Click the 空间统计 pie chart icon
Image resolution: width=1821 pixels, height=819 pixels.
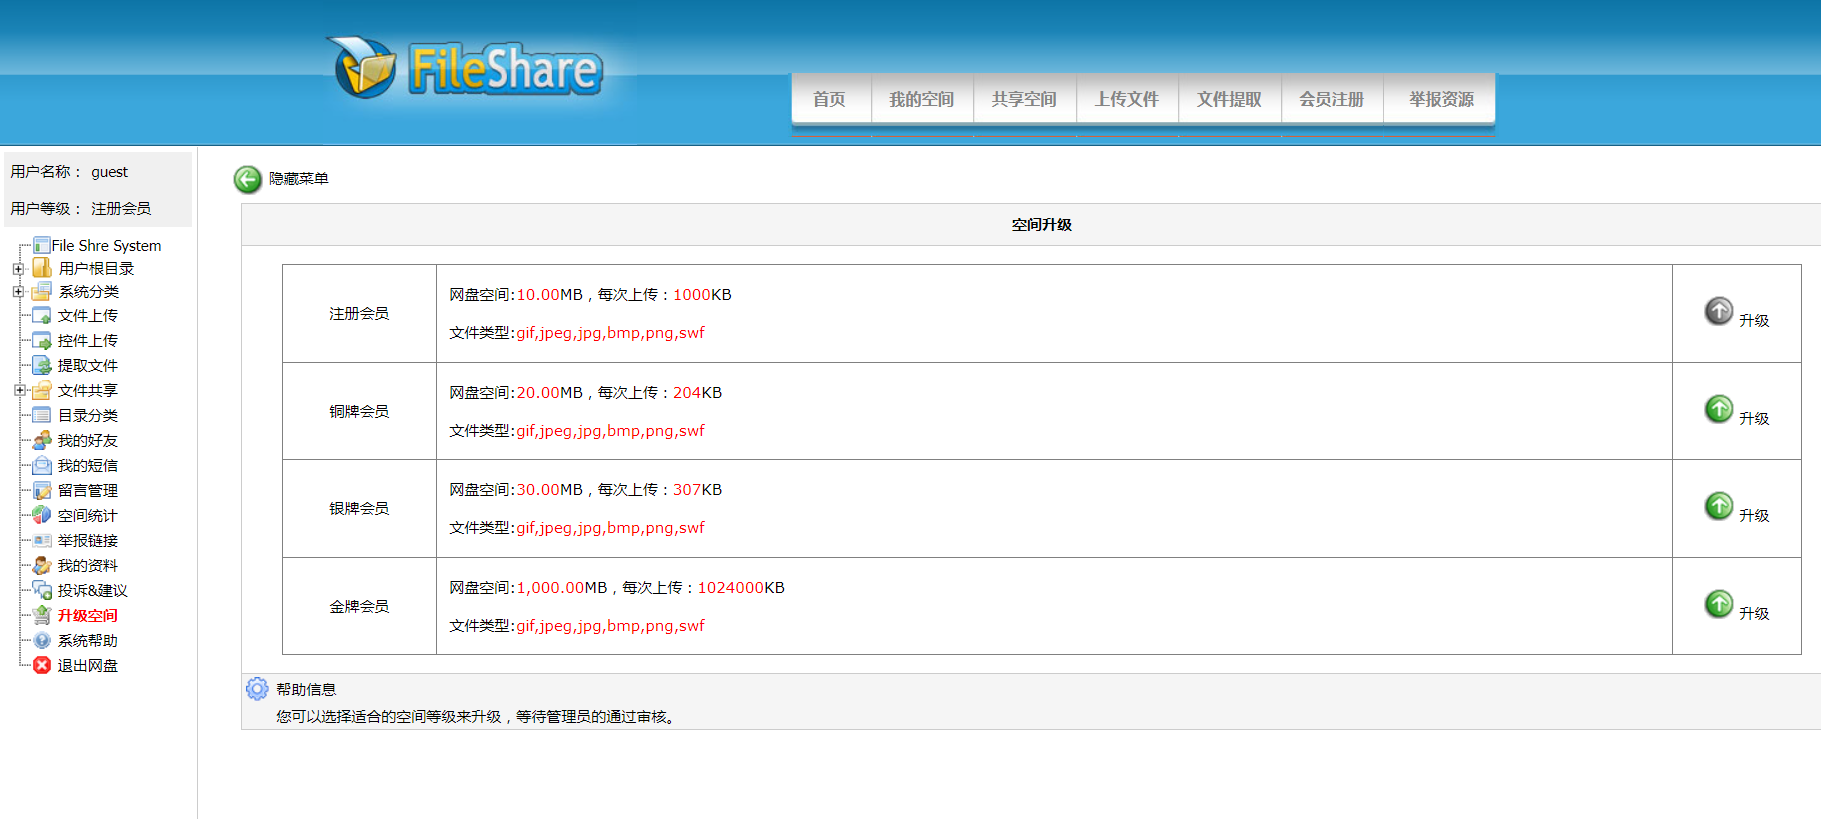[x=41, y=515]
